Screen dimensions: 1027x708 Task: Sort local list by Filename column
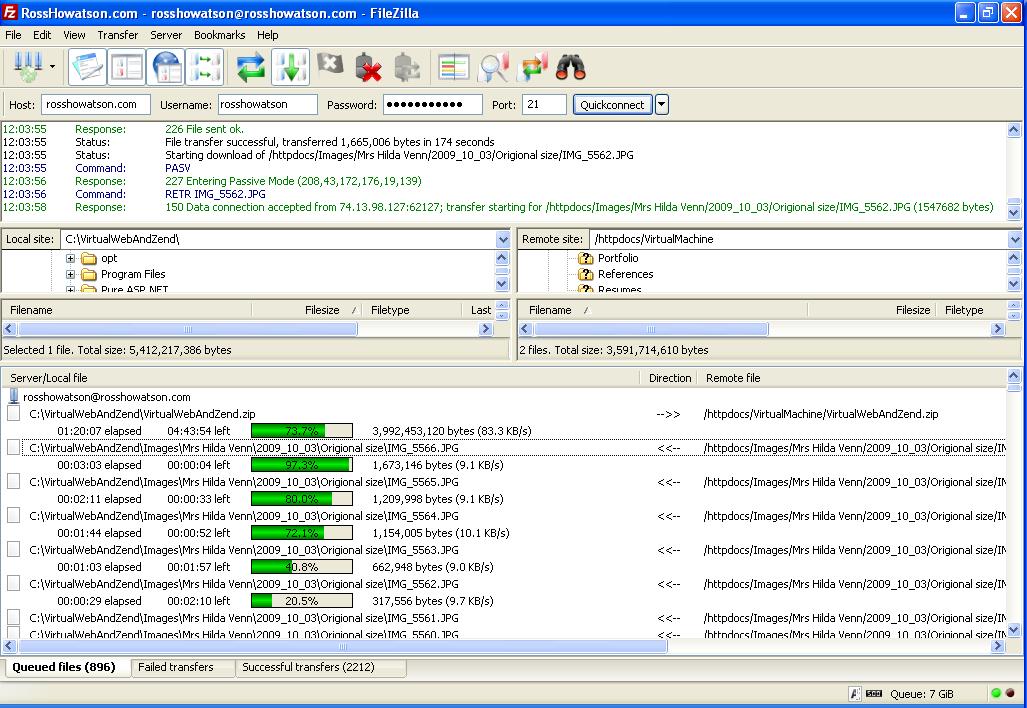(x=127, y=310)
